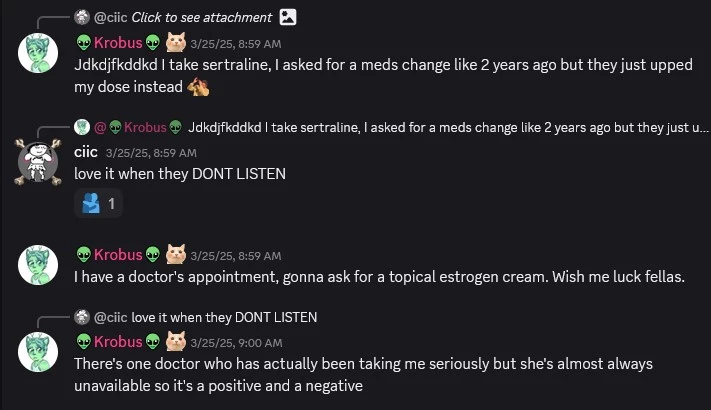Screen dimensions: 711x410
Task: Click small ciic avatar in the bottom reply preview
Action: click(82, 317)
